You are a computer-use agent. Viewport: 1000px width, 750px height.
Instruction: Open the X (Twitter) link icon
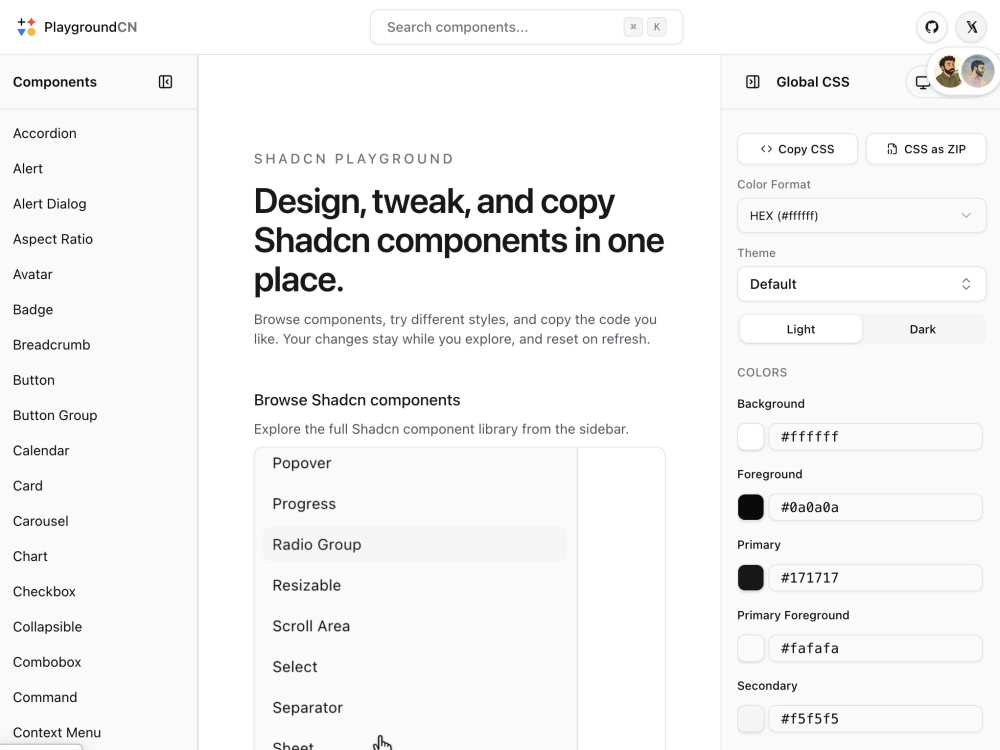pyautogui.click(x=971, y=27)
